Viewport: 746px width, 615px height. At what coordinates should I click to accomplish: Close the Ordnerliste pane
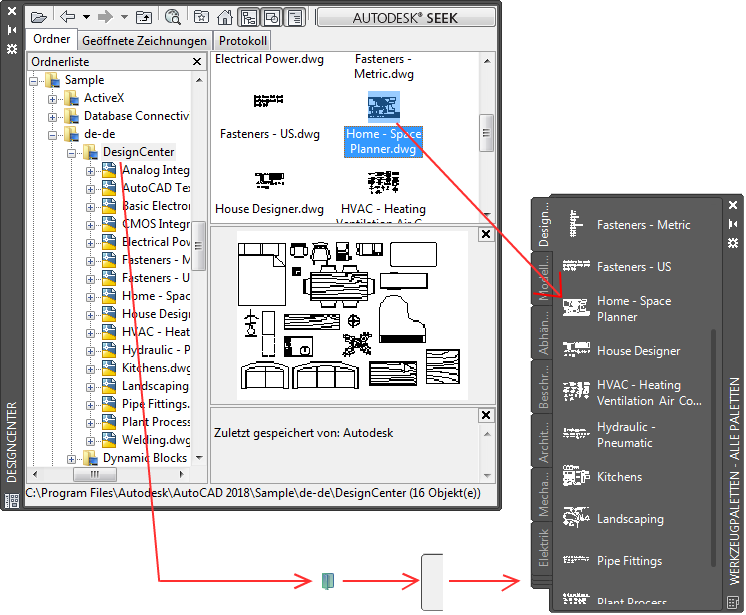click(x=197, y=61)
